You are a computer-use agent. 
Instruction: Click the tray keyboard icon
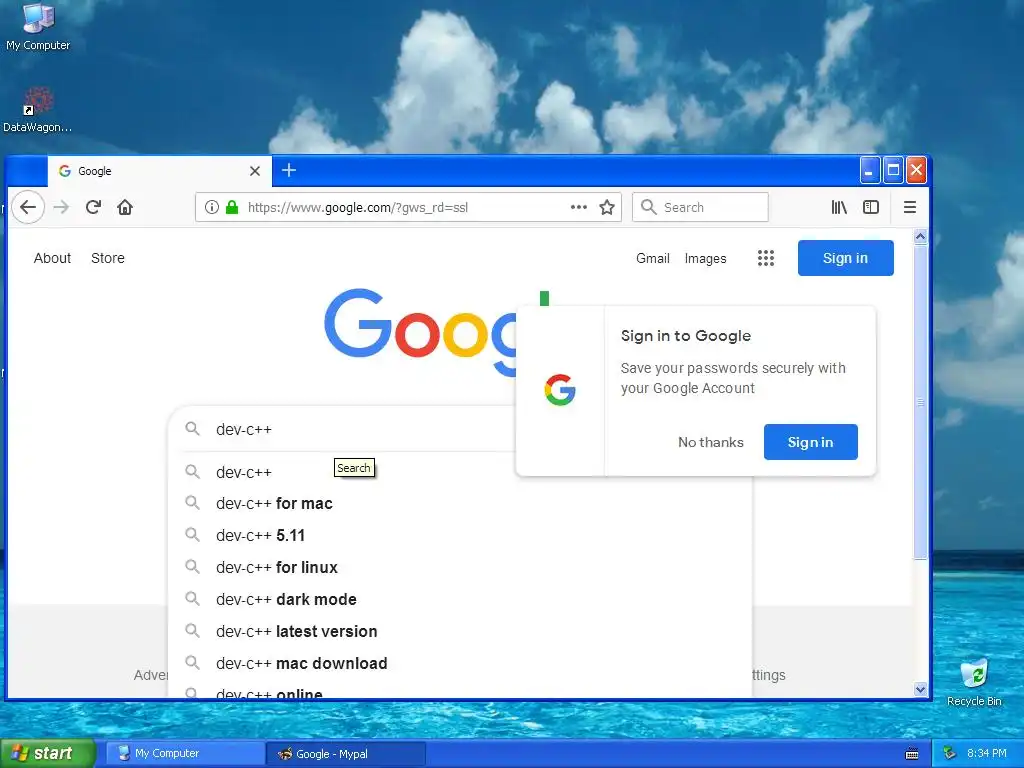(x=912, y=754)
